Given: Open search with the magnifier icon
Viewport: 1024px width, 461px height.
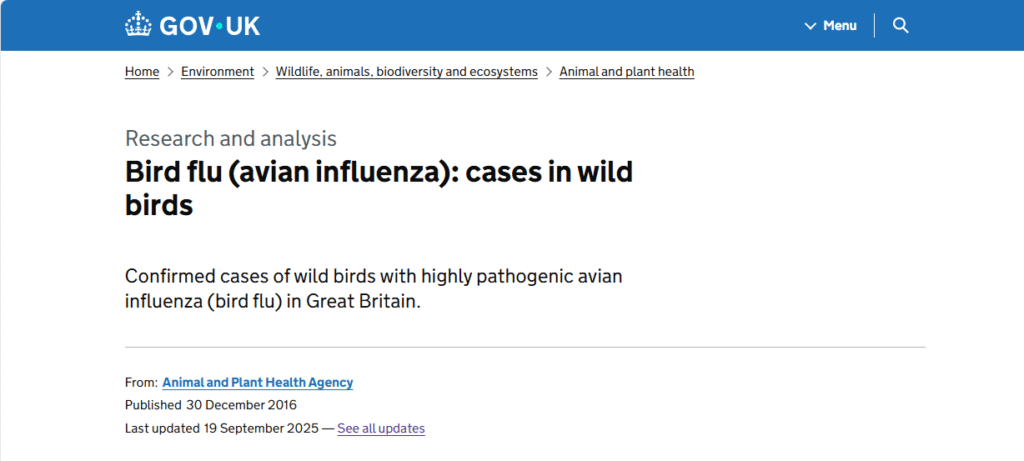Looking at the screenshot, I should pos(900,25).
